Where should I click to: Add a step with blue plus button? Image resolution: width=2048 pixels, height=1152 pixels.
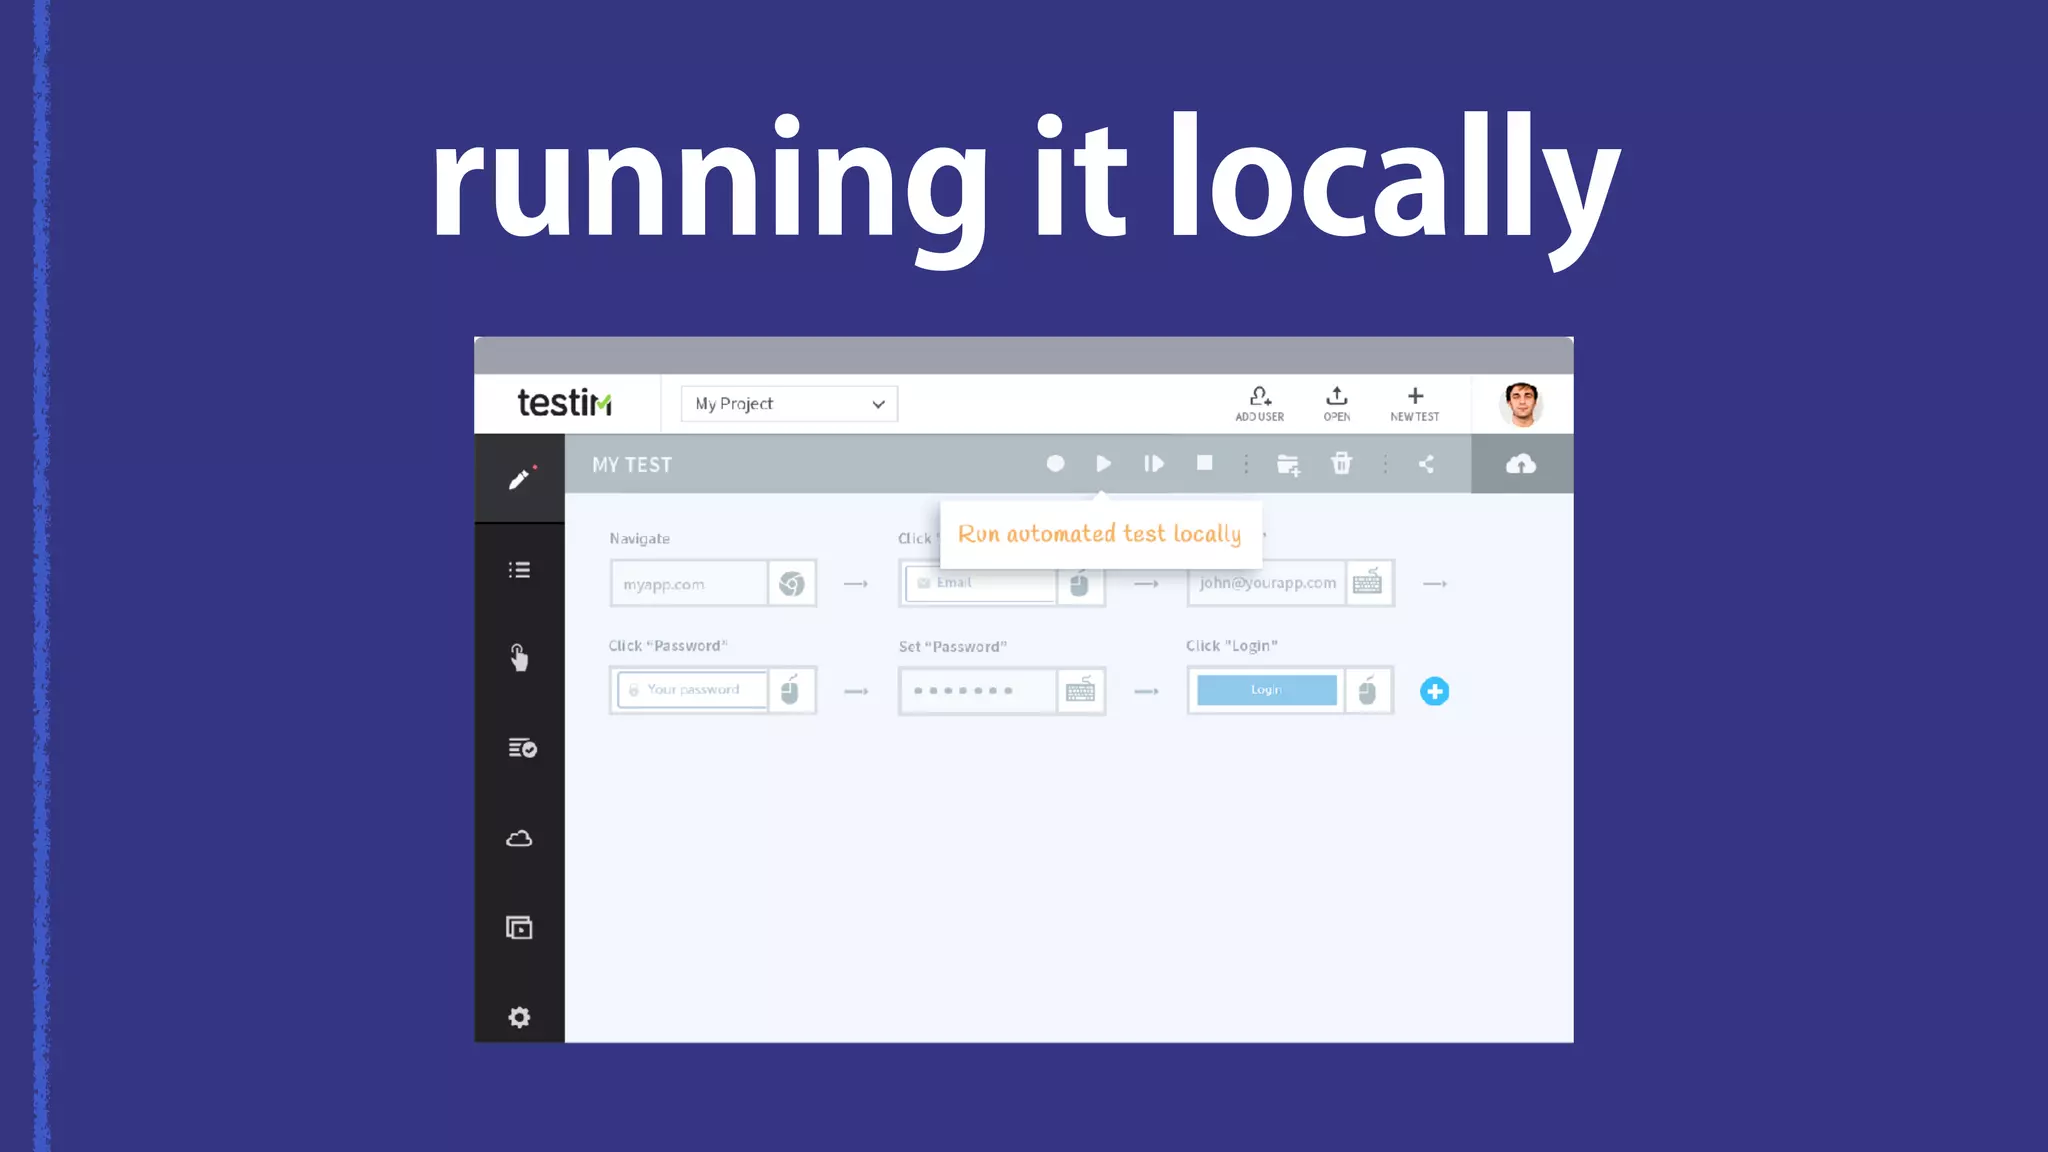(x=1434, y=691)
